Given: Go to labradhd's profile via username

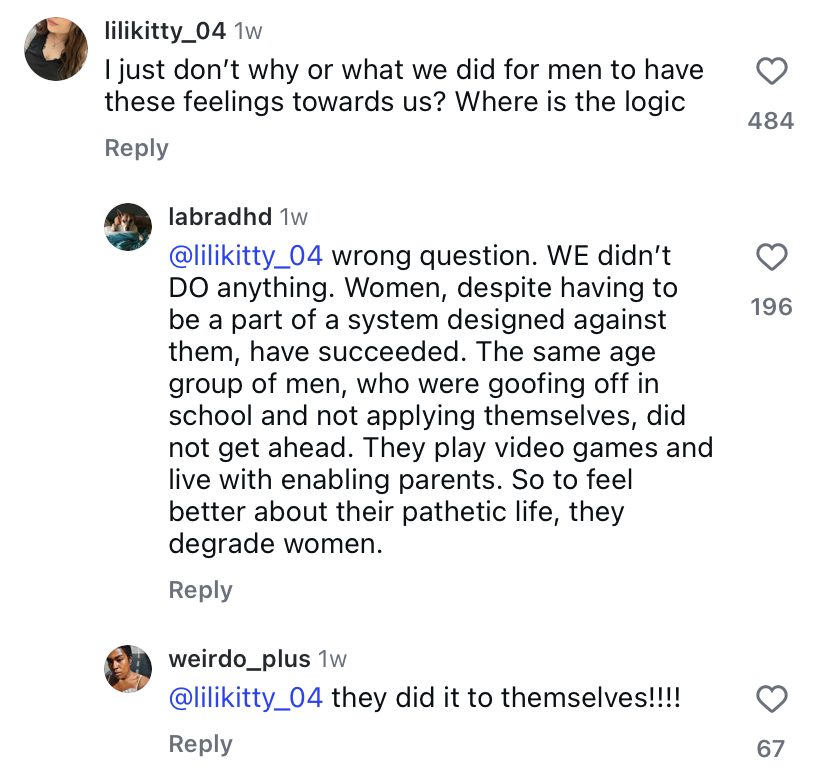Looking at the screenshot, I should tap(220, 216).
